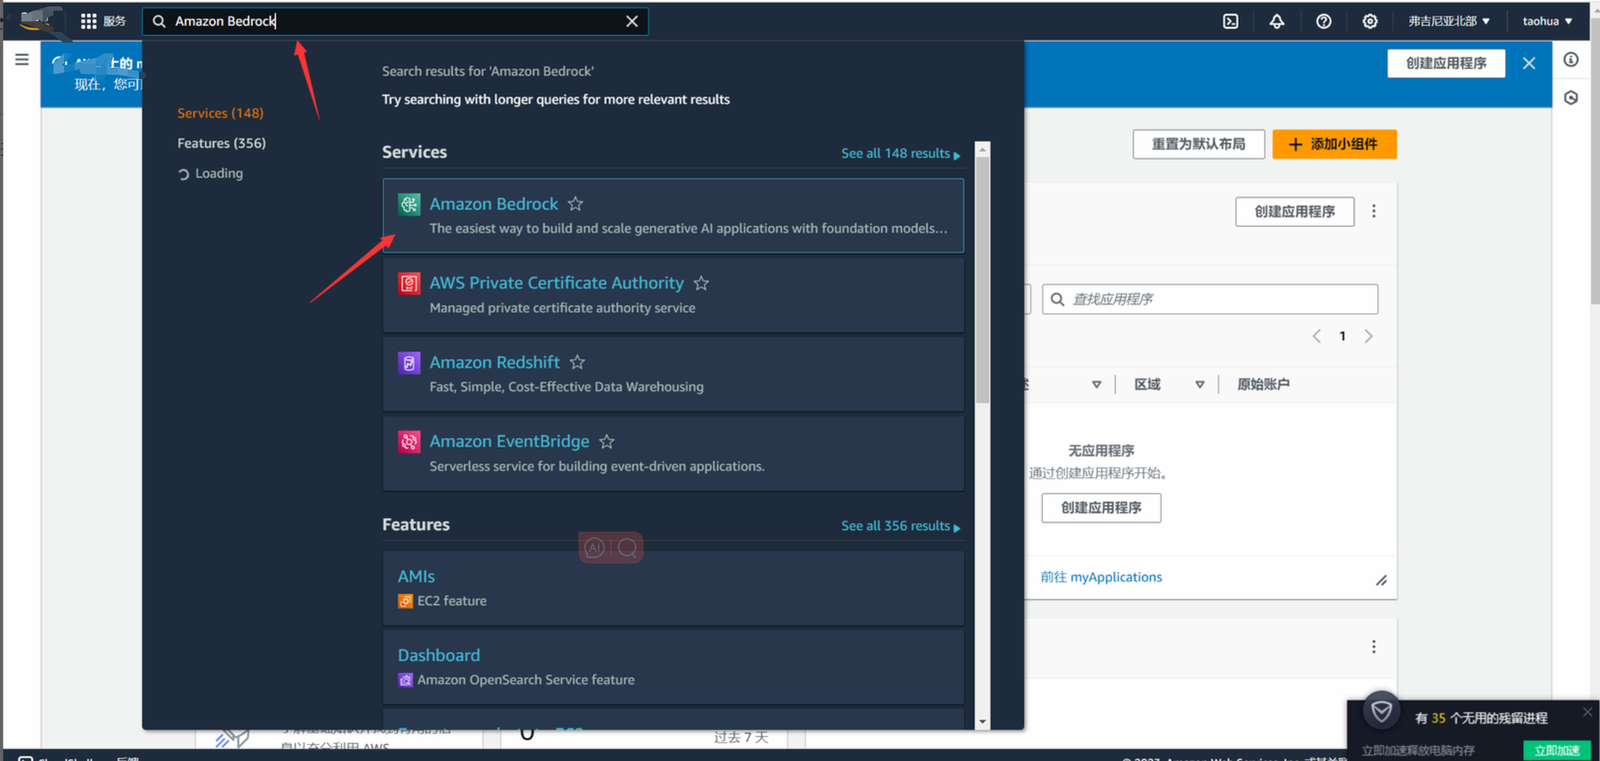Screen dimensions: 1600x761
Task: Focus the 查找应用程序 search field
Action: (1210, 299)
